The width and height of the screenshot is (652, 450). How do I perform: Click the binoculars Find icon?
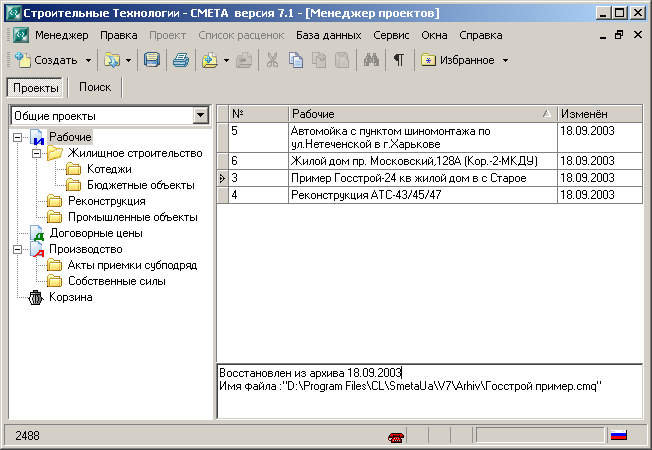[x=371, y=60]
